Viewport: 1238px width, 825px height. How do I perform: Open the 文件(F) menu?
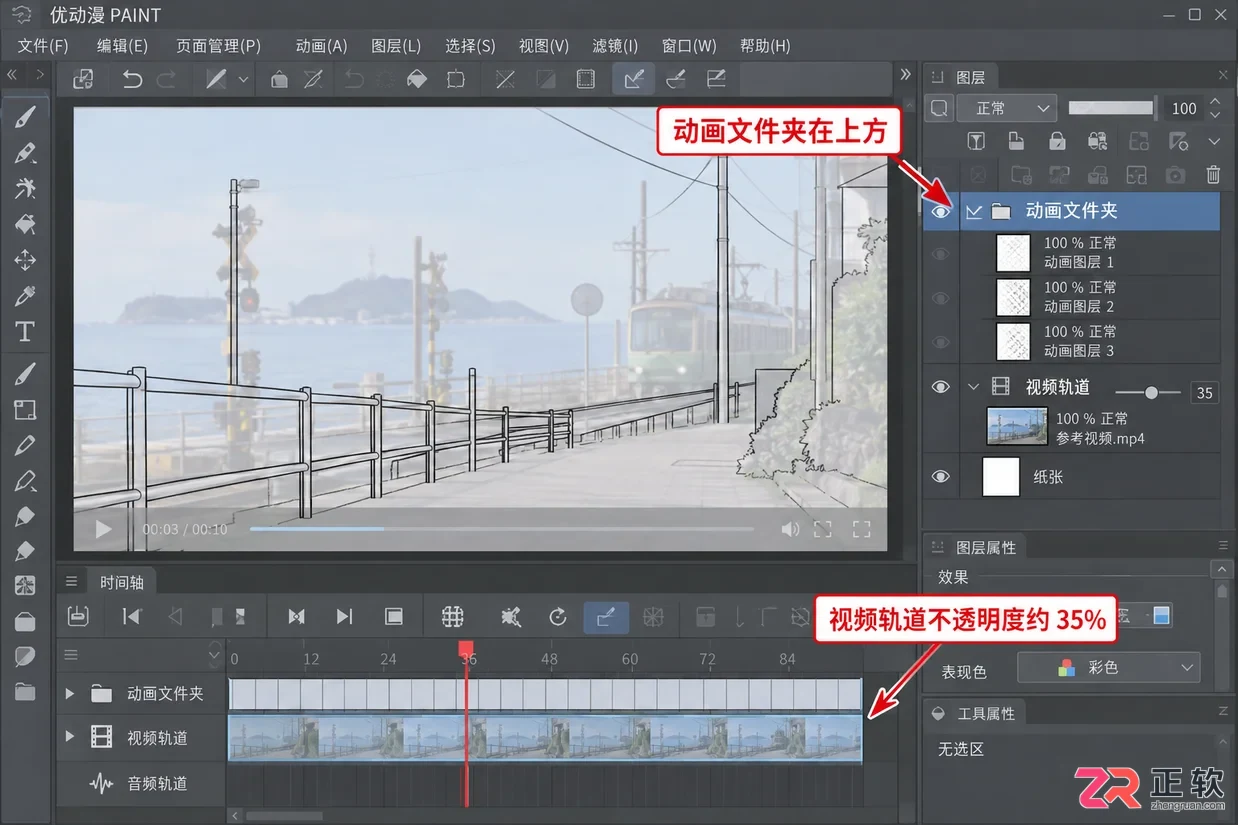43,46
